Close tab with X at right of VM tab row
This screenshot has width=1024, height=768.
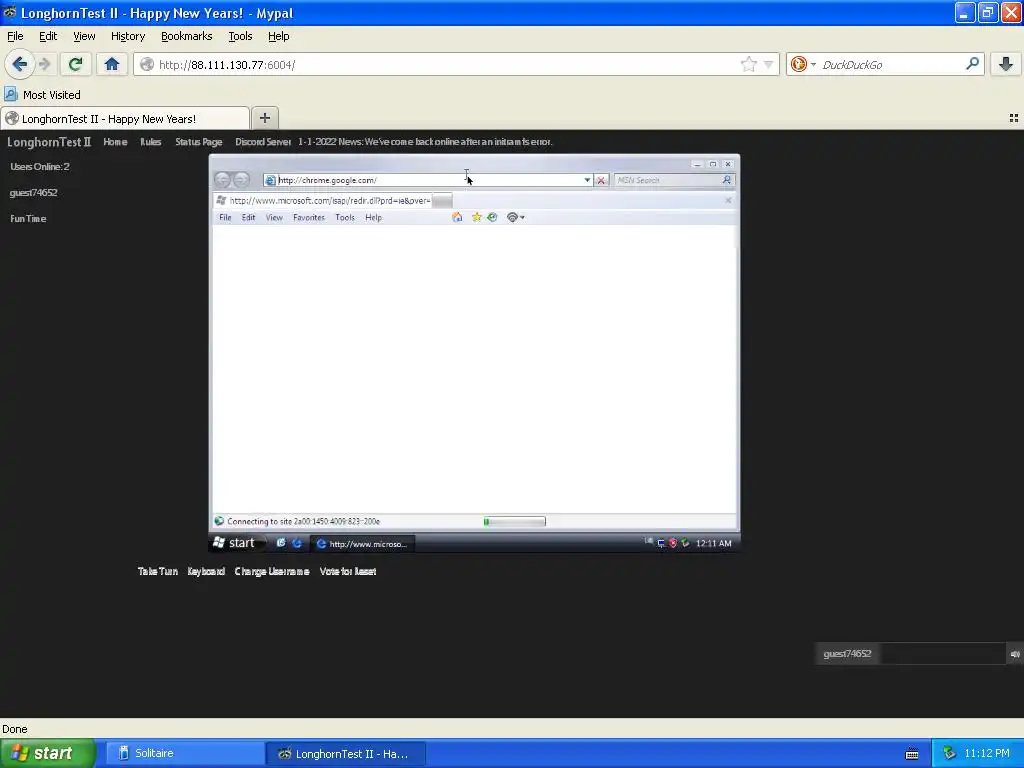click(728, 200)
